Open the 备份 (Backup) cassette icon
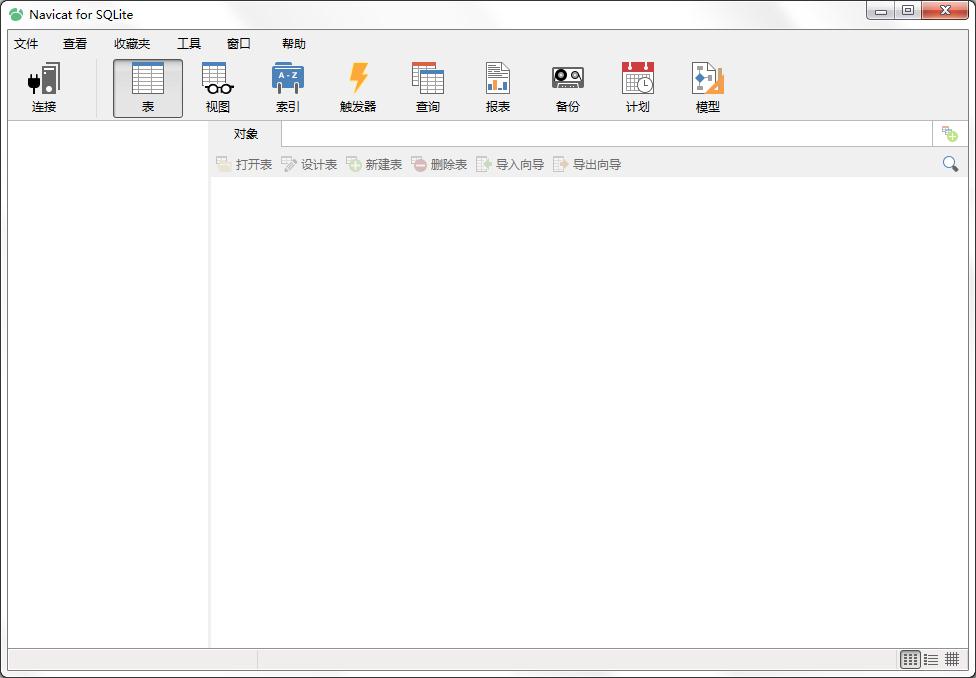 pyautogui.click(x=568, y=87)
